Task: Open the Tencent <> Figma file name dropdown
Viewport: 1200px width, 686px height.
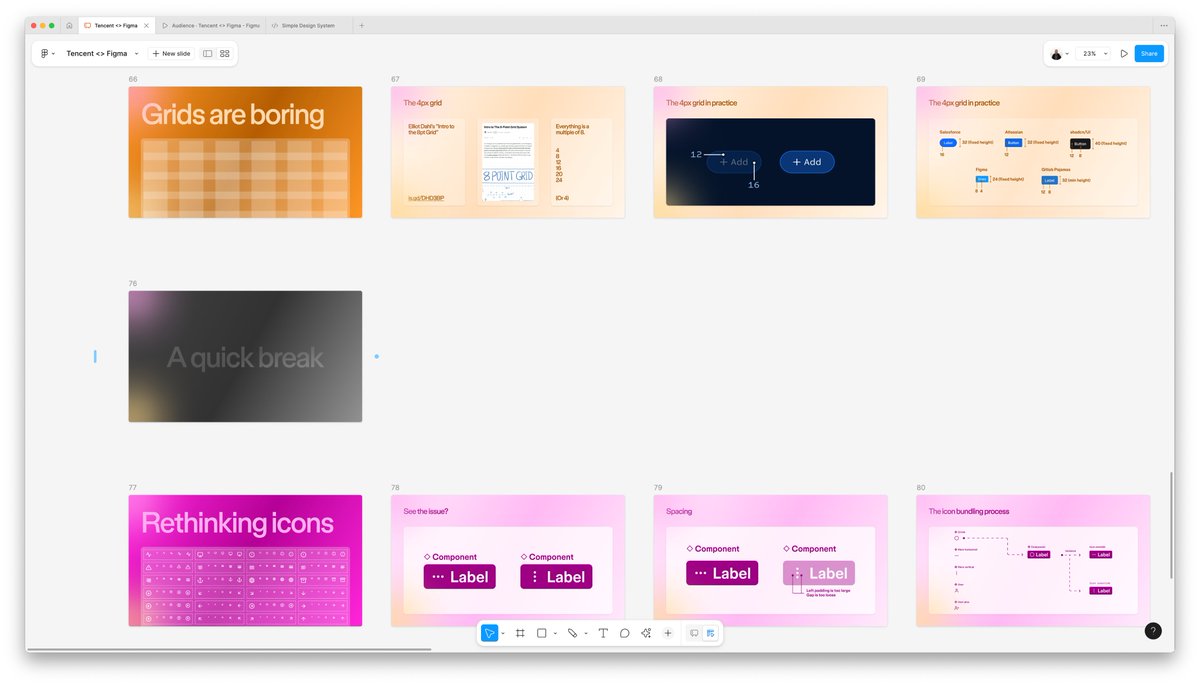Action: [x=102, y=53]
